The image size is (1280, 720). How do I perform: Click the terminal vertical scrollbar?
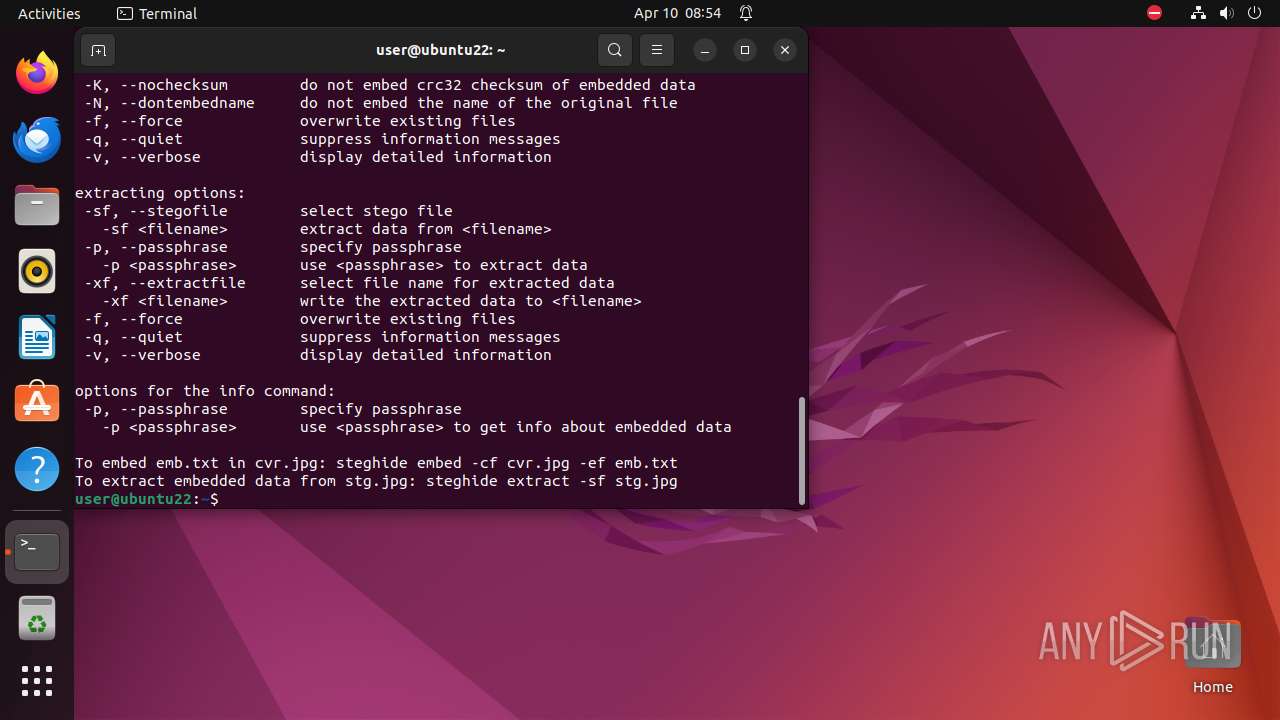click(801, 451)
